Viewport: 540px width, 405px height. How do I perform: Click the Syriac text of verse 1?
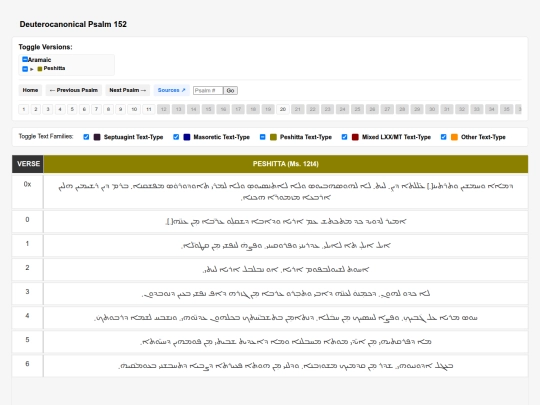click(x=285, y=246)
